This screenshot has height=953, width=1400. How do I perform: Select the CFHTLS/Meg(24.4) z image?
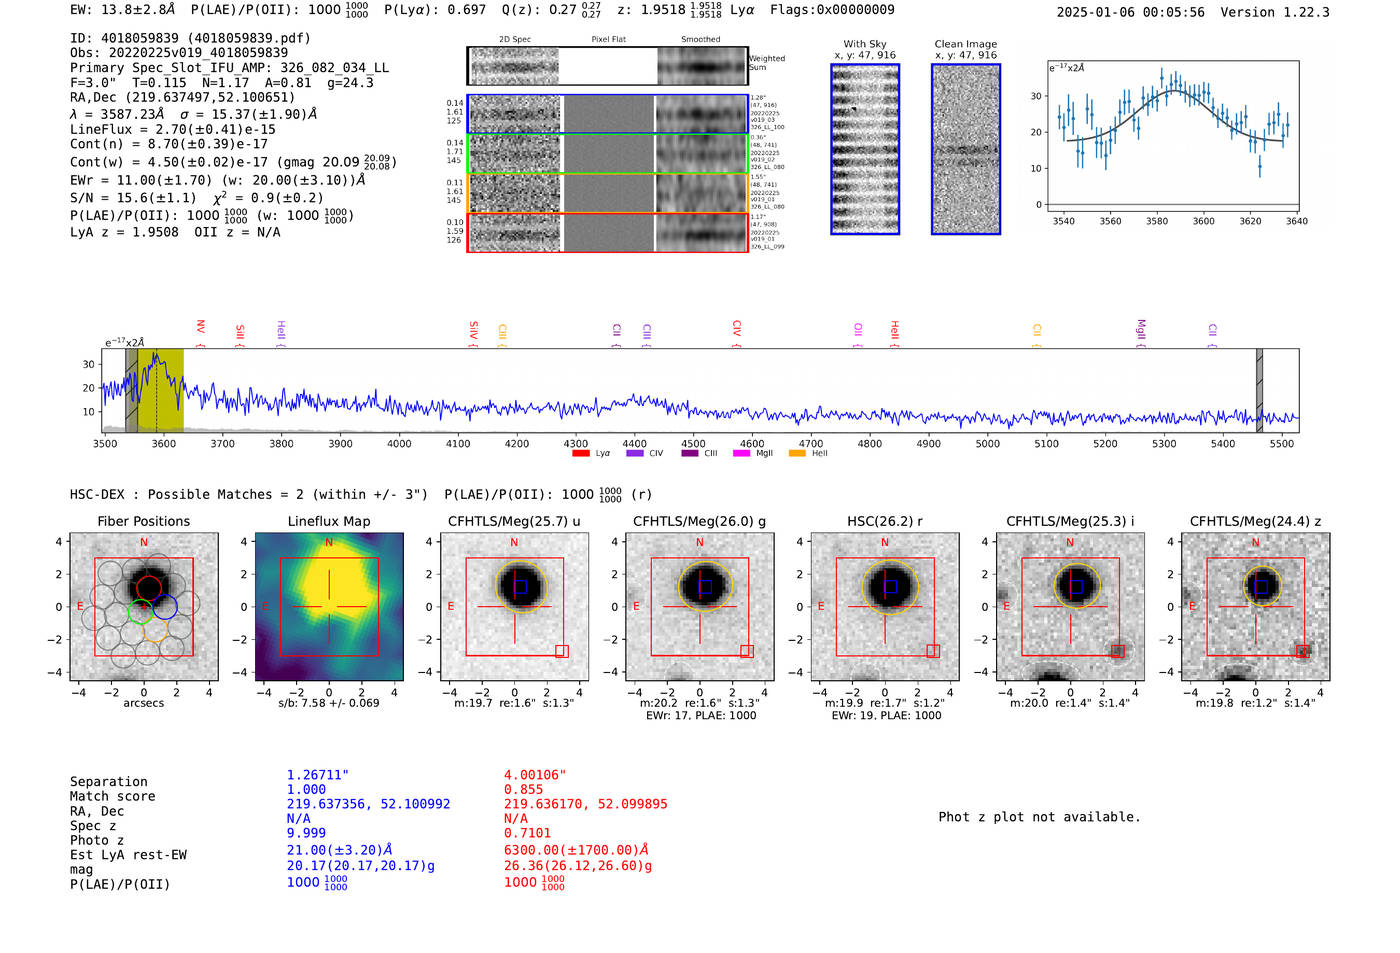(1255, 607)
